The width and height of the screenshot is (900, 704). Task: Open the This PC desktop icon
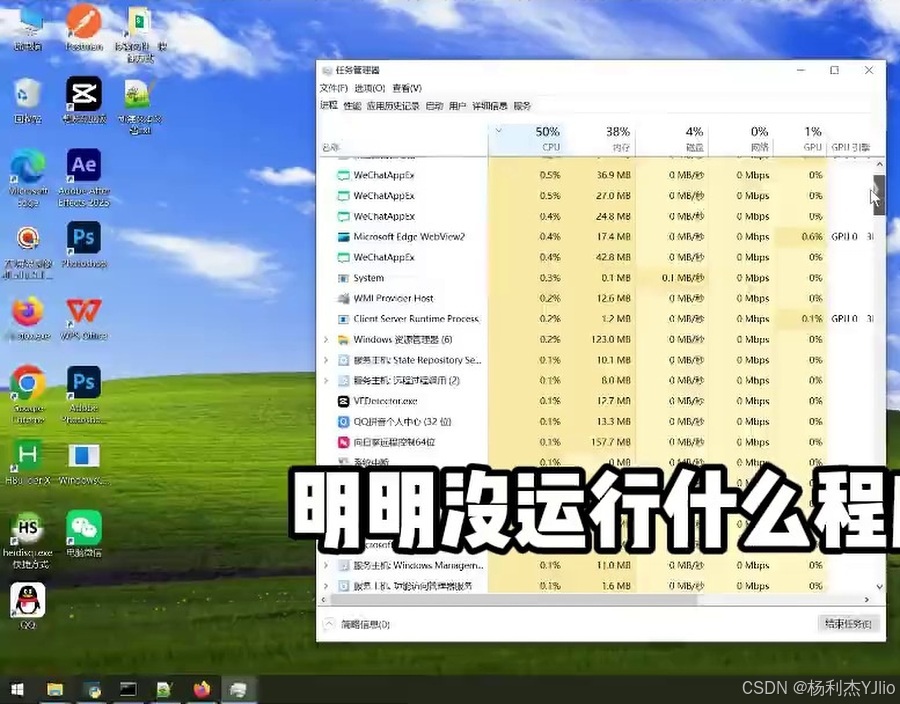(28, 27)
